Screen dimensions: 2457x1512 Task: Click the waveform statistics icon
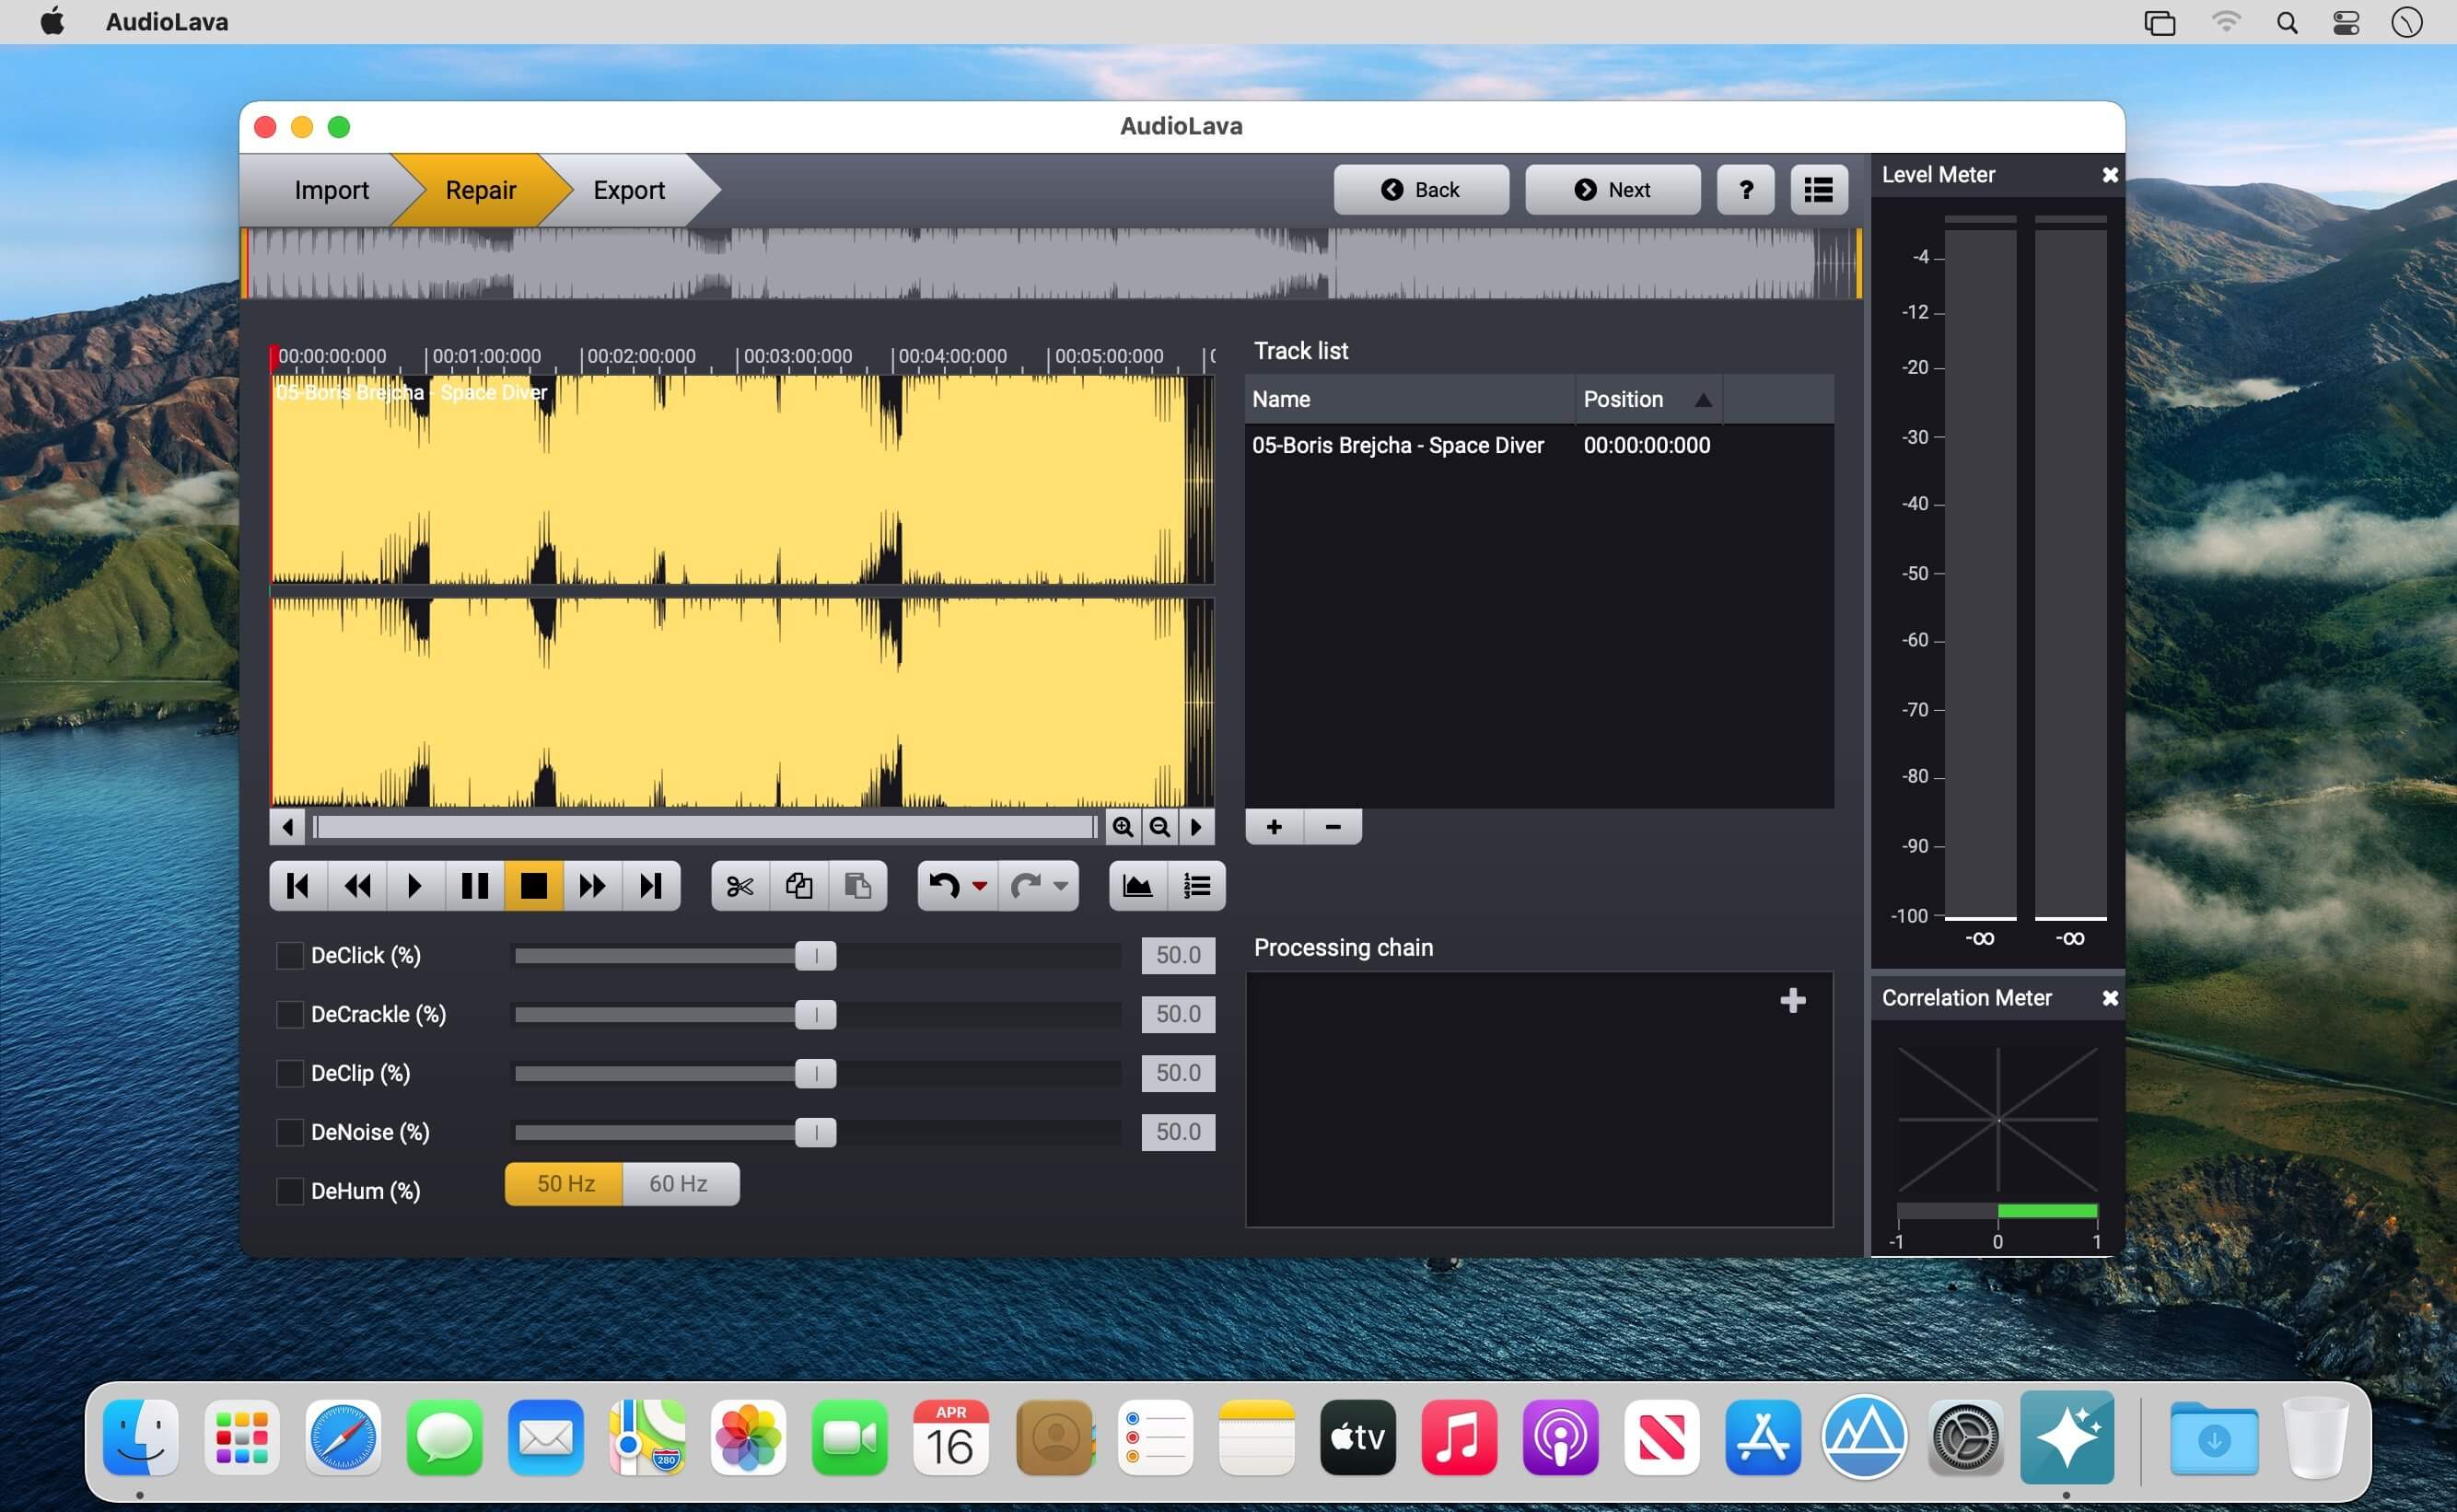pyautogui.click(x=1137, y=886)
